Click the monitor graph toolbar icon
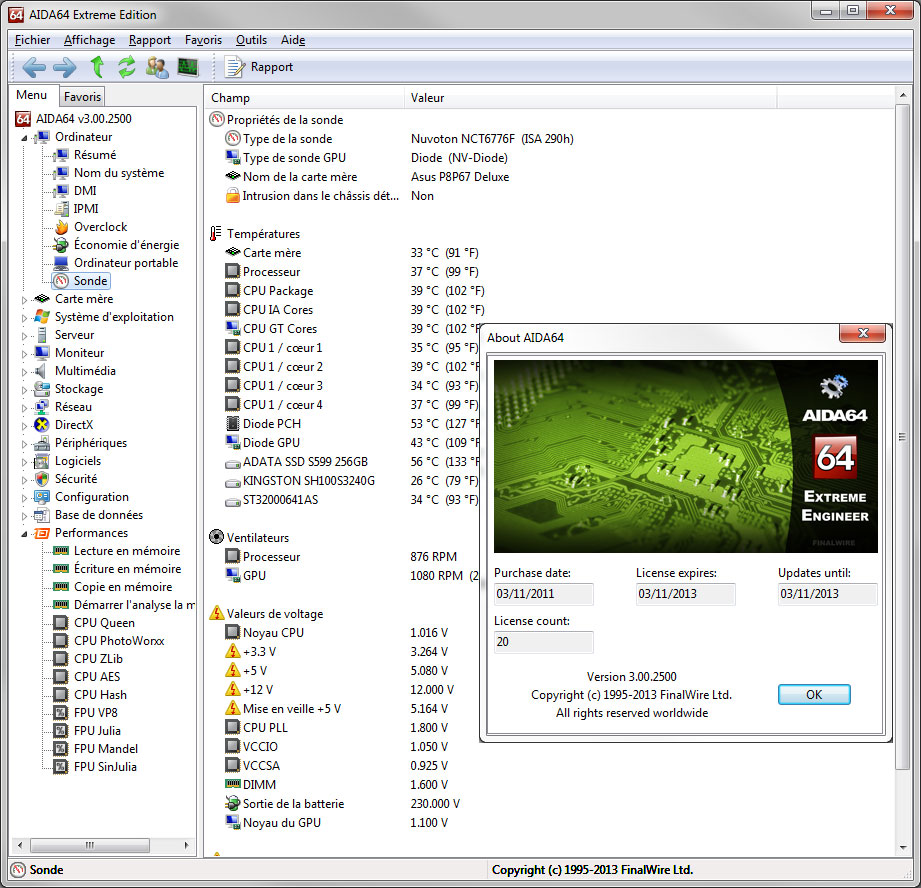921x888 pixels. tap(187, 67)
